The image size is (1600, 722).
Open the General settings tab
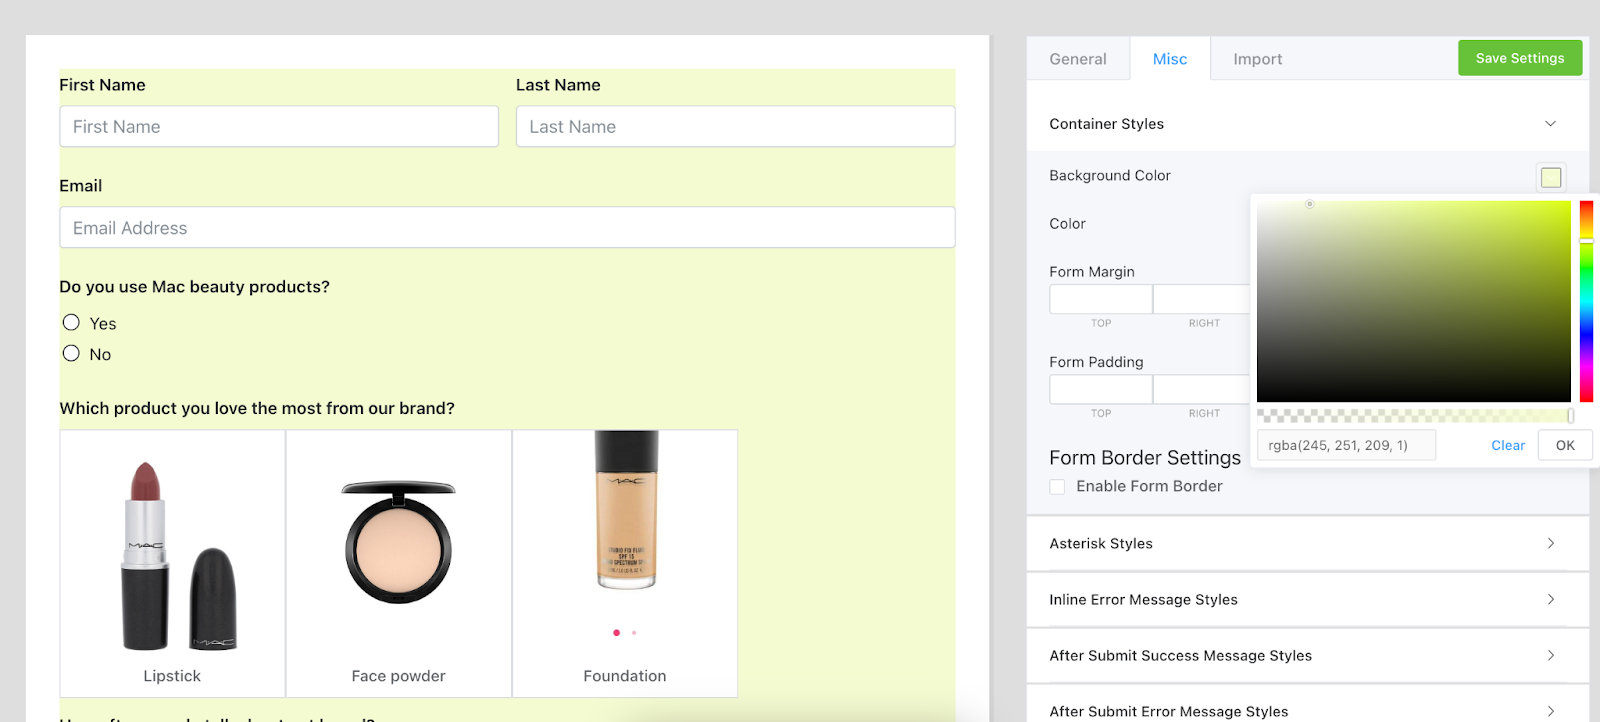[1078, 59]
